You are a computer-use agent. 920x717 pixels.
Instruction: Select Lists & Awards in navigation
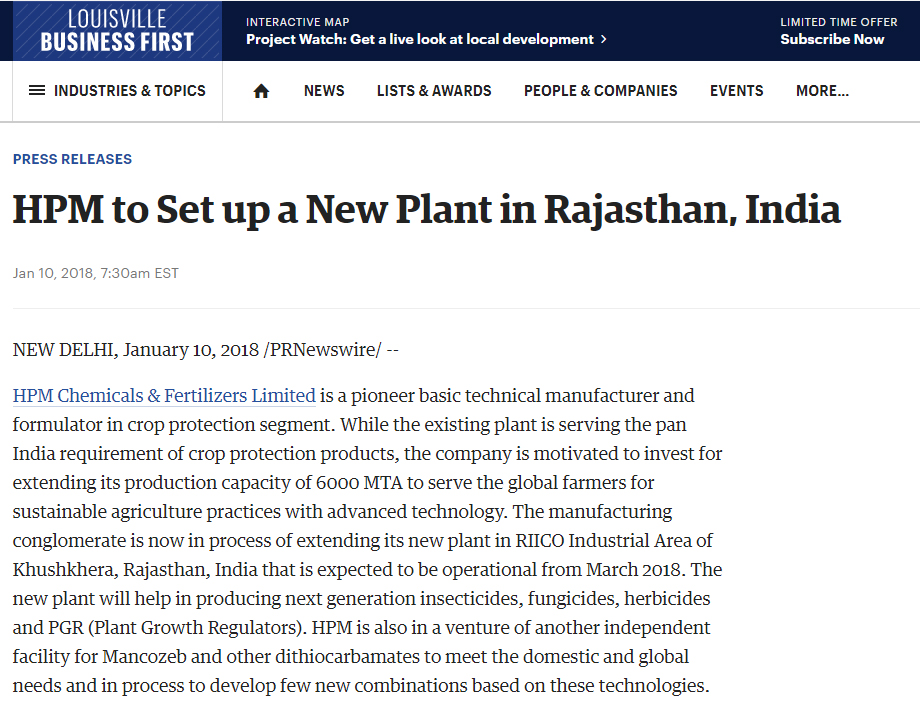coord(434,91)
